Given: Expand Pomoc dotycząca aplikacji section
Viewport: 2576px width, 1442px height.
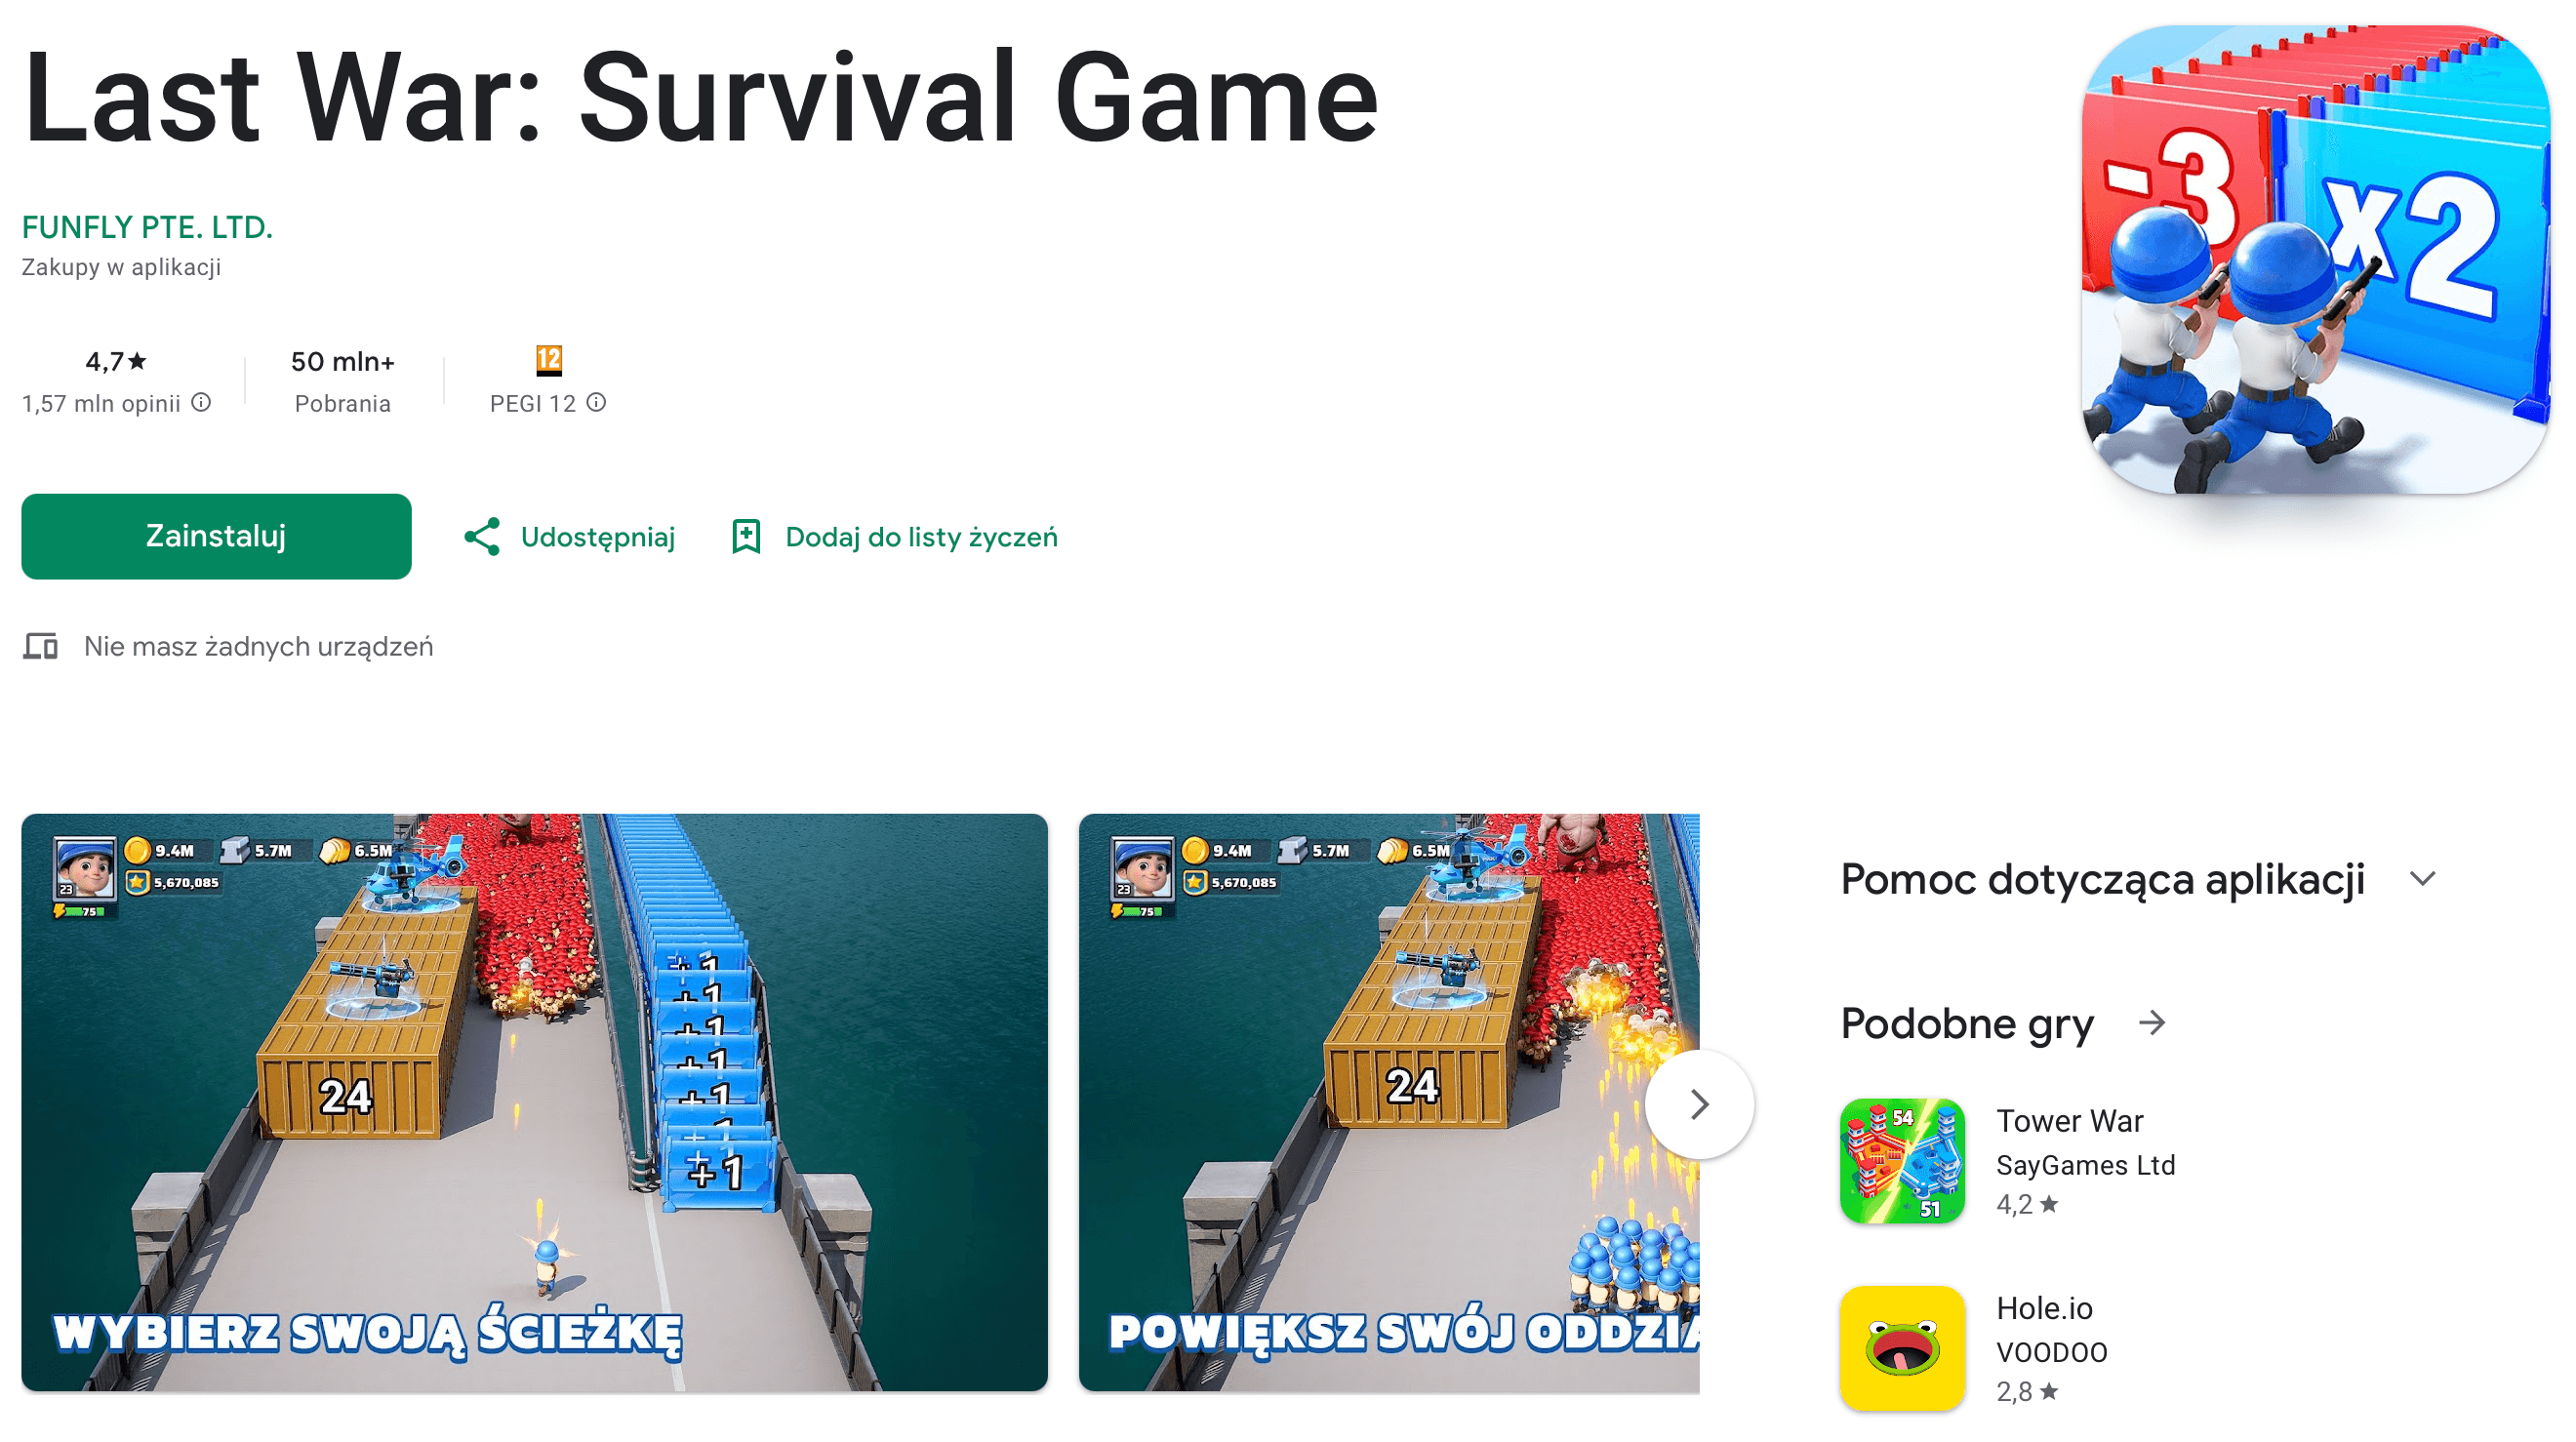Looking at the screenshot, I should coord(2423,879).
